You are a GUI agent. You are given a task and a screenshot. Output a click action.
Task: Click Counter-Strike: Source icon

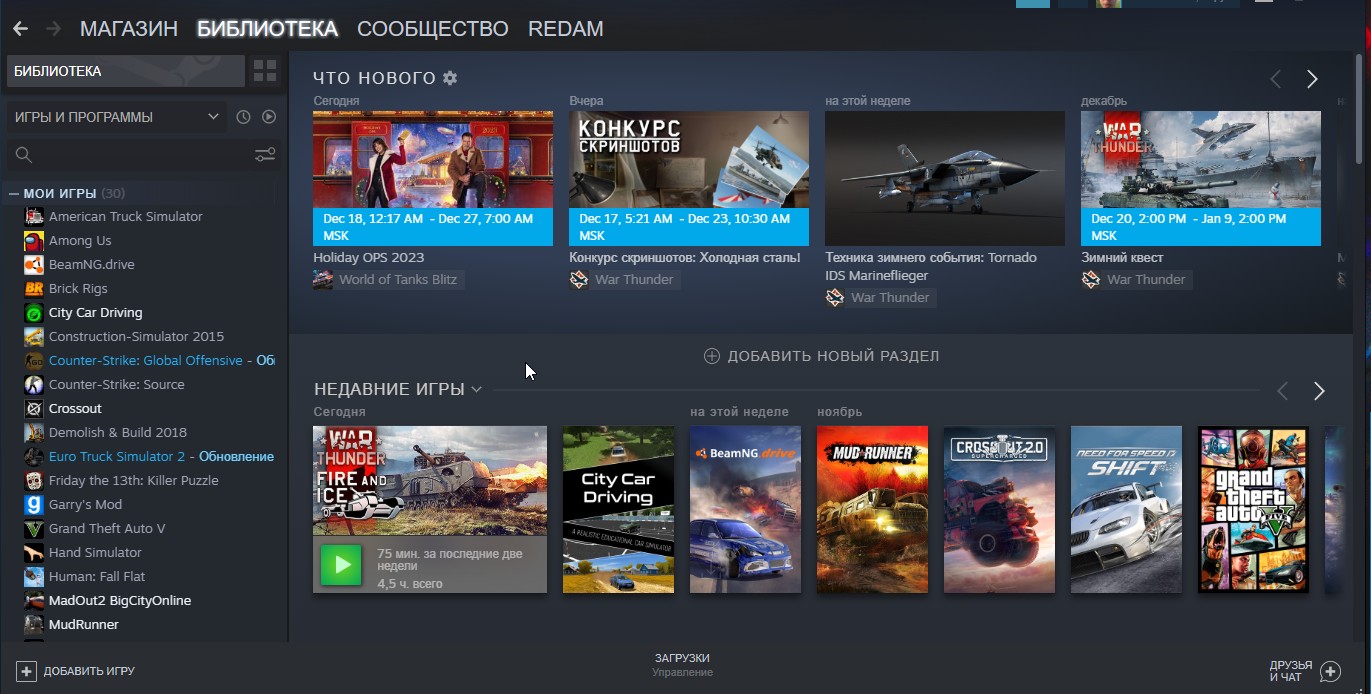[x=34, y=384]
